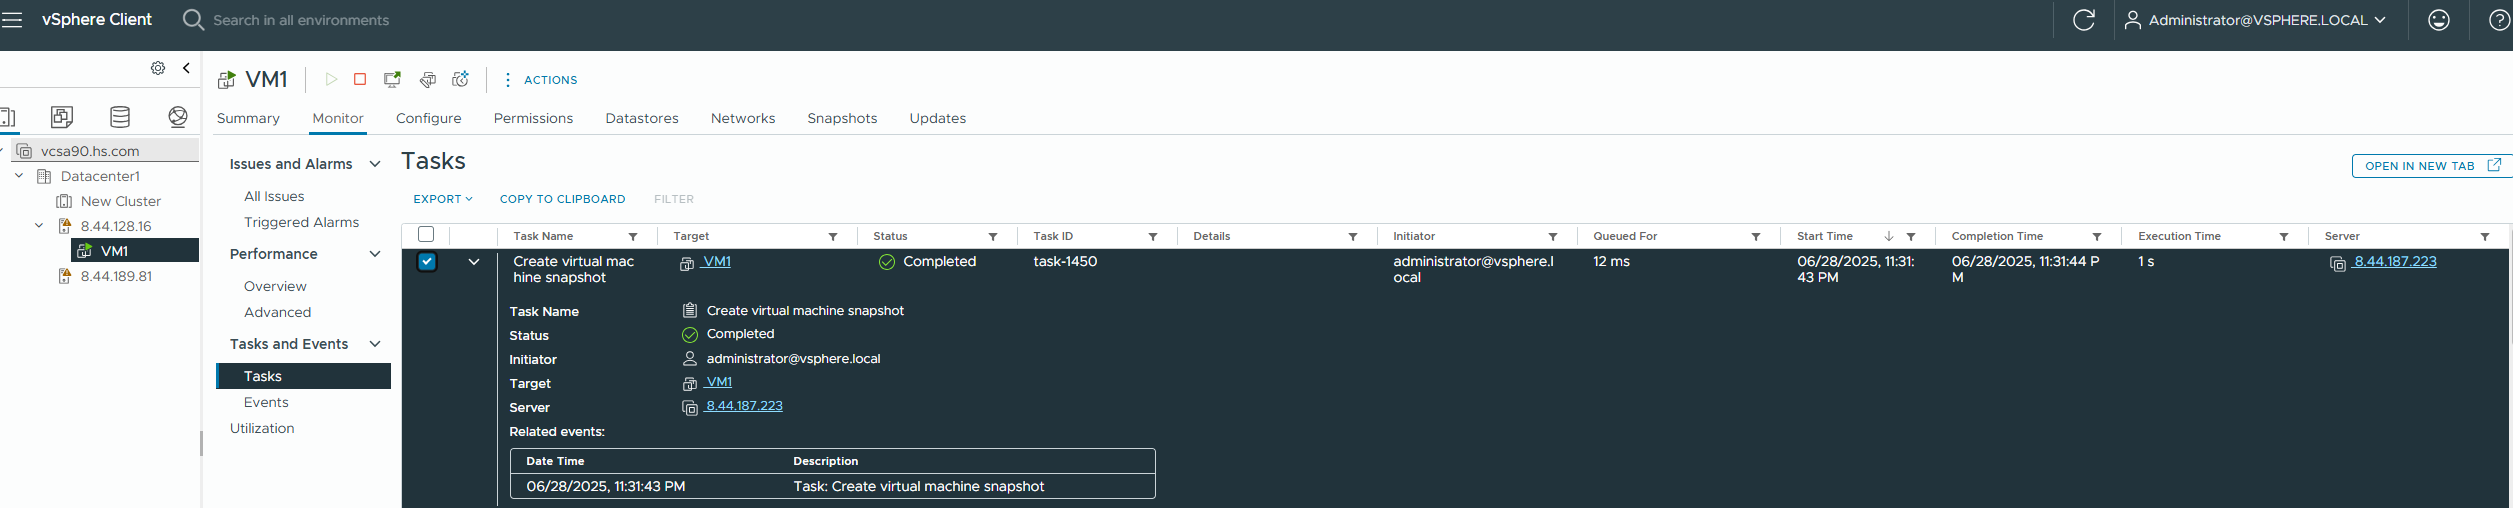Open the hamburger main menu

coord(12,20)
